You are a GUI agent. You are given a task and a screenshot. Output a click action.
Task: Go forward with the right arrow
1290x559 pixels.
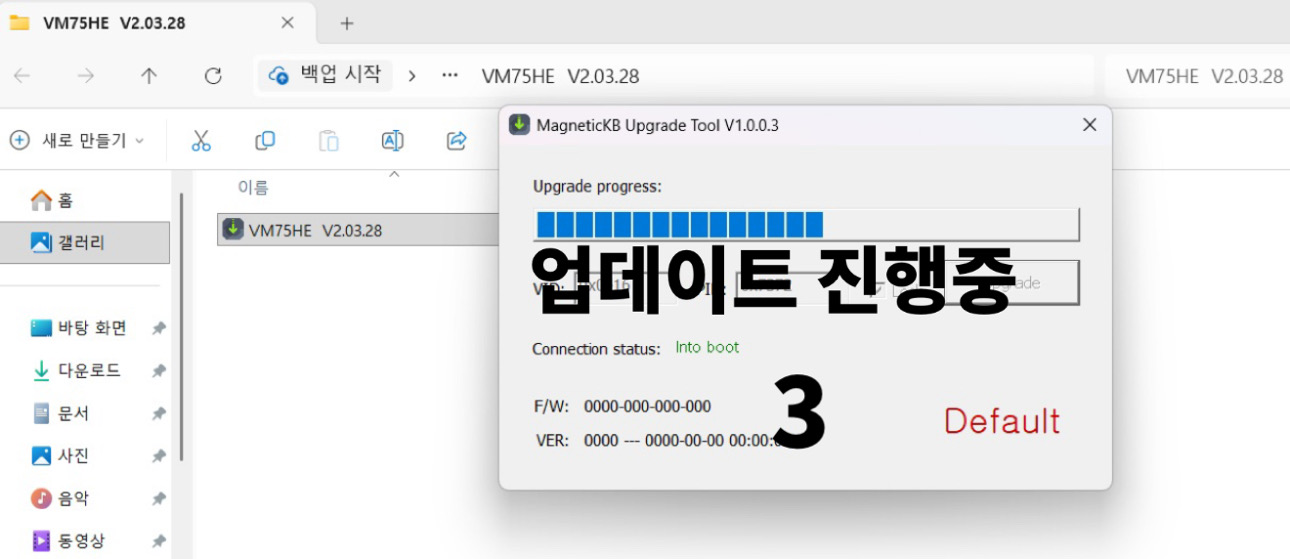point(86,76)
